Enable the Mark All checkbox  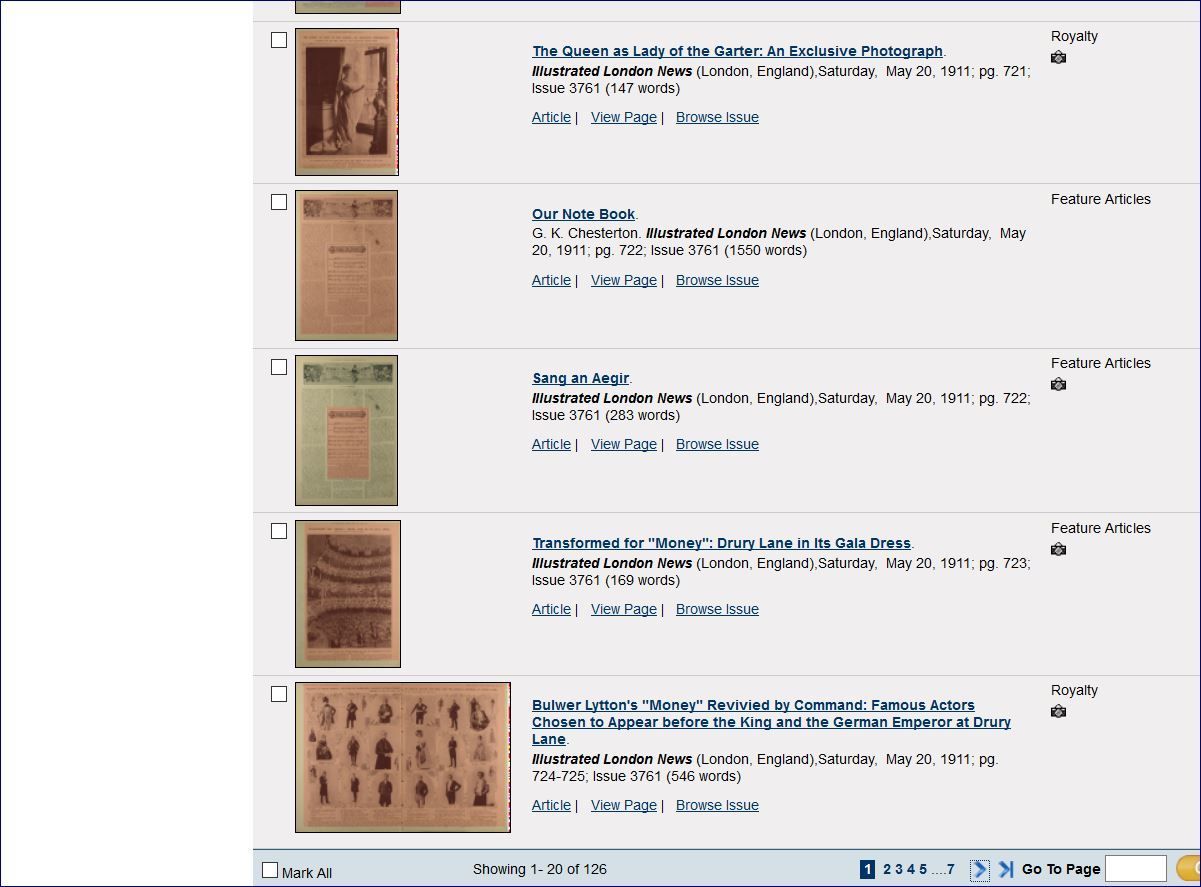(270, 870)
